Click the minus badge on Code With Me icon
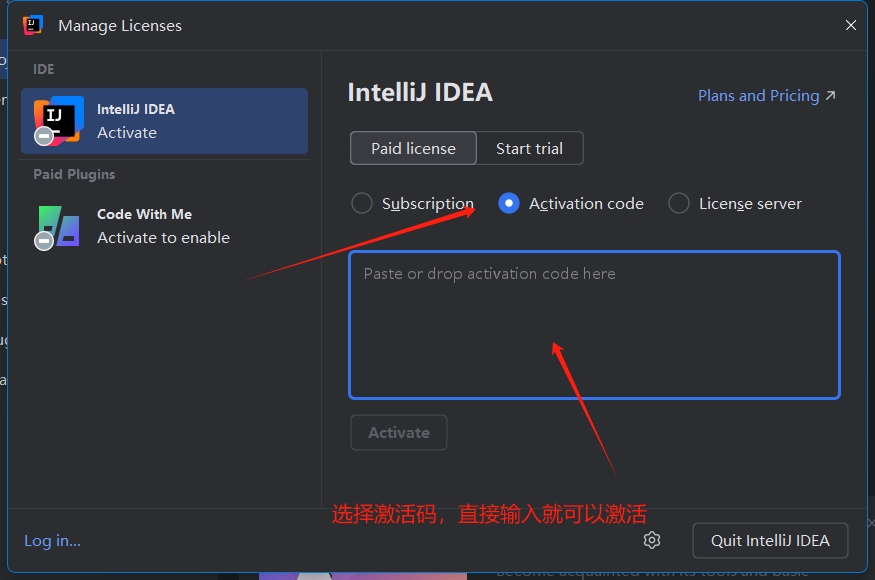Viewport: 875px width, 580px height. 43,241
